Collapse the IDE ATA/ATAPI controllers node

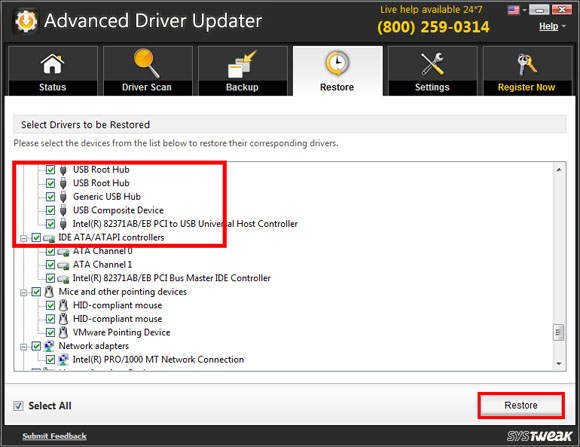pos(23,238)
